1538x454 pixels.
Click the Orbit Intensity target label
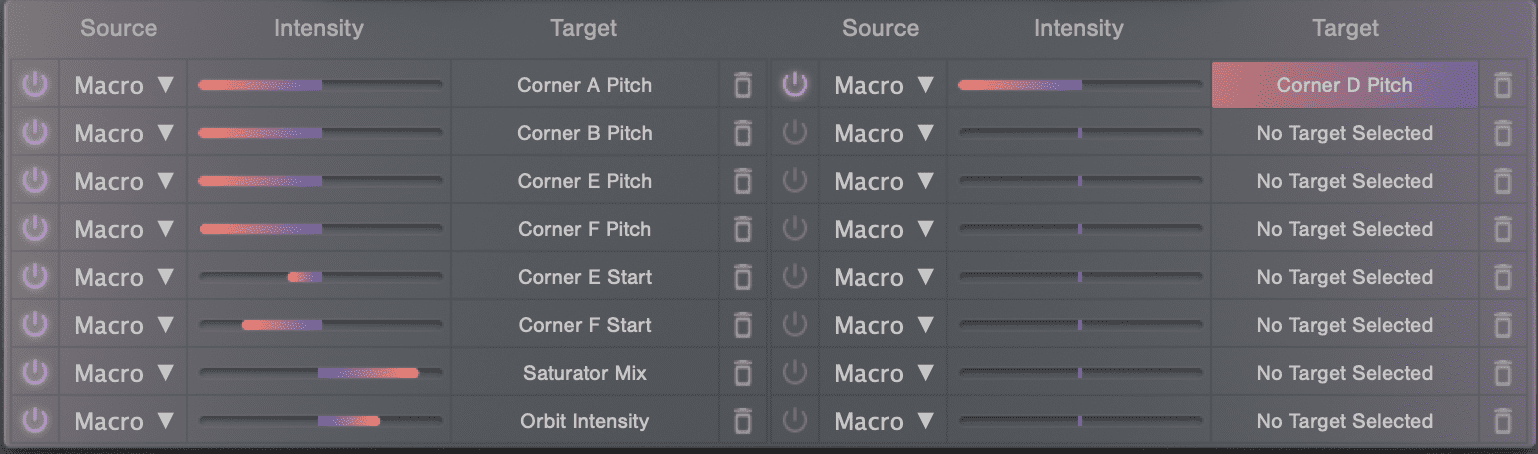[x=585, y=421]
